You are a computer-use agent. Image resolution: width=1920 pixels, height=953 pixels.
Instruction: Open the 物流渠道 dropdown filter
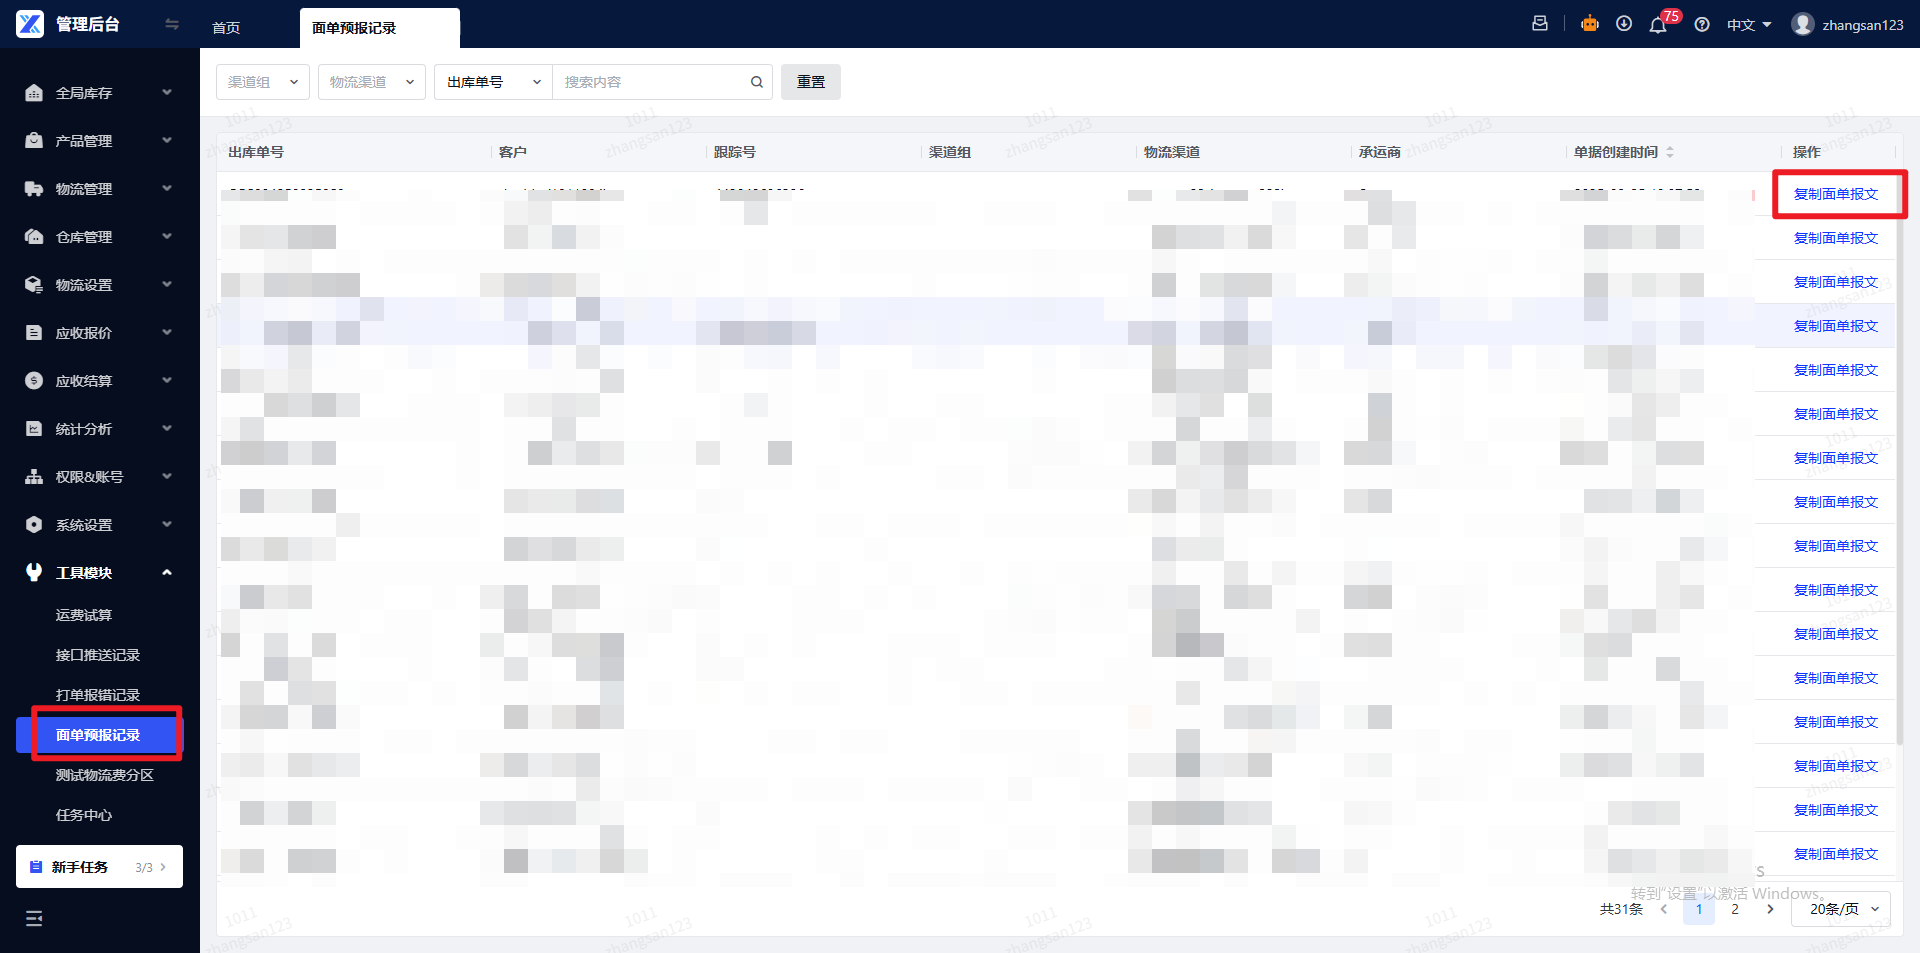click(372, 82)
